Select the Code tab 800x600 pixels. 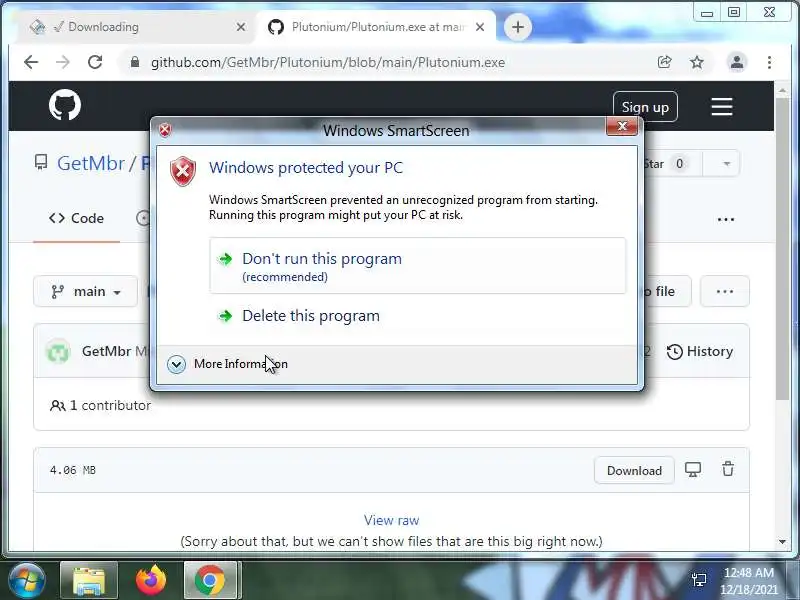coord(77,218)
